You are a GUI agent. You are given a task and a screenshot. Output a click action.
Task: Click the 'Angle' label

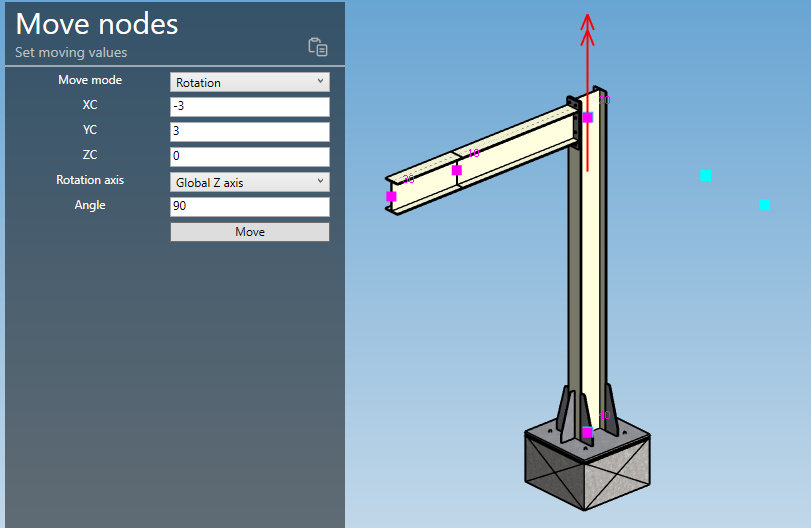coord(90,205)
